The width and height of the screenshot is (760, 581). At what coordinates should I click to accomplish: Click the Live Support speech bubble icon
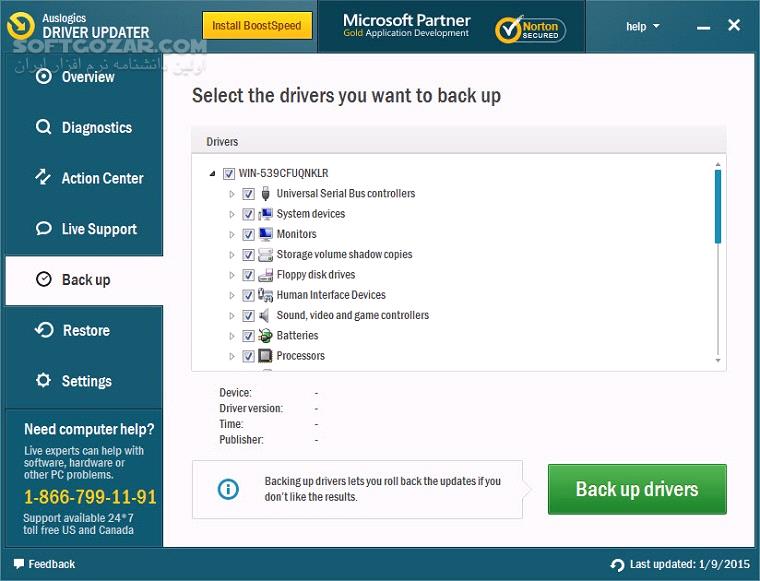(44, 228)
